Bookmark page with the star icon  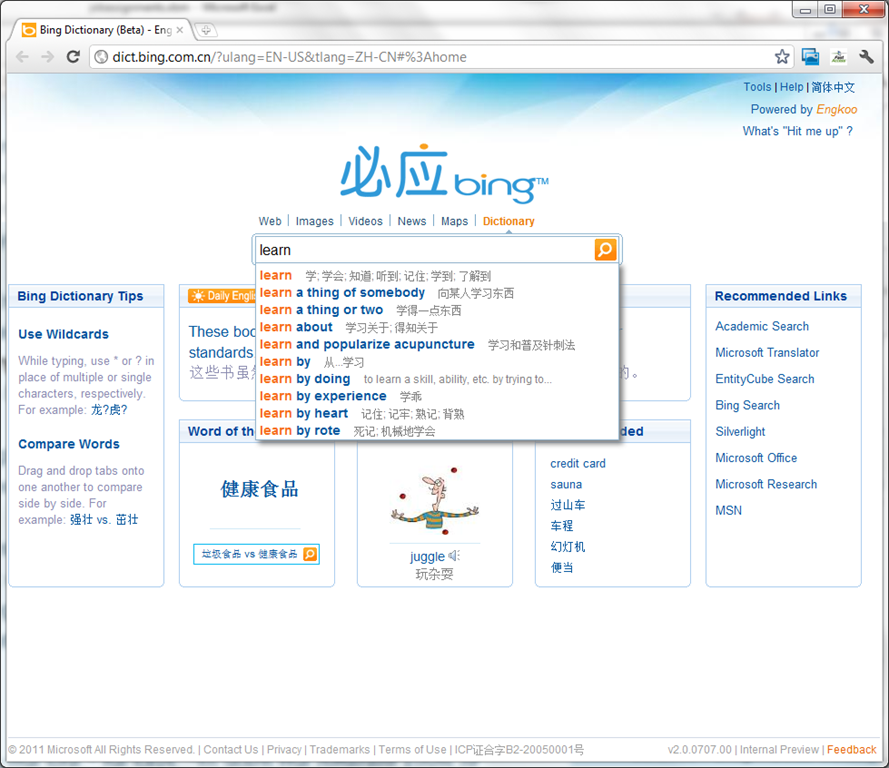click(781, 57)
